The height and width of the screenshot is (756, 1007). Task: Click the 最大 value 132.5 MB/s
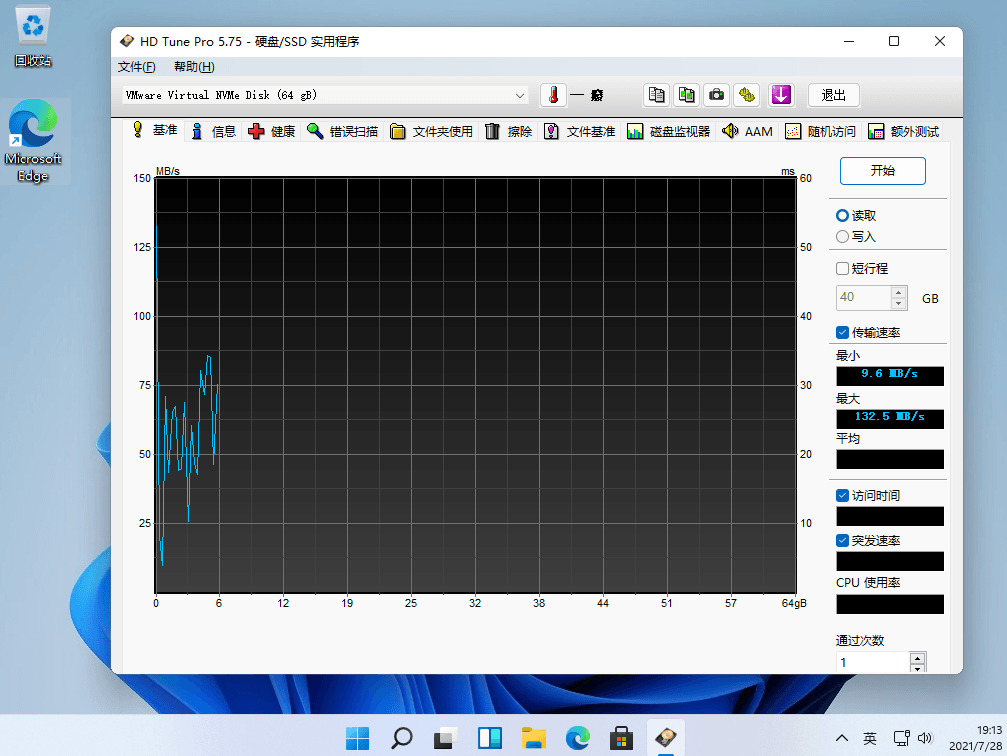click(x=889, y=418)
